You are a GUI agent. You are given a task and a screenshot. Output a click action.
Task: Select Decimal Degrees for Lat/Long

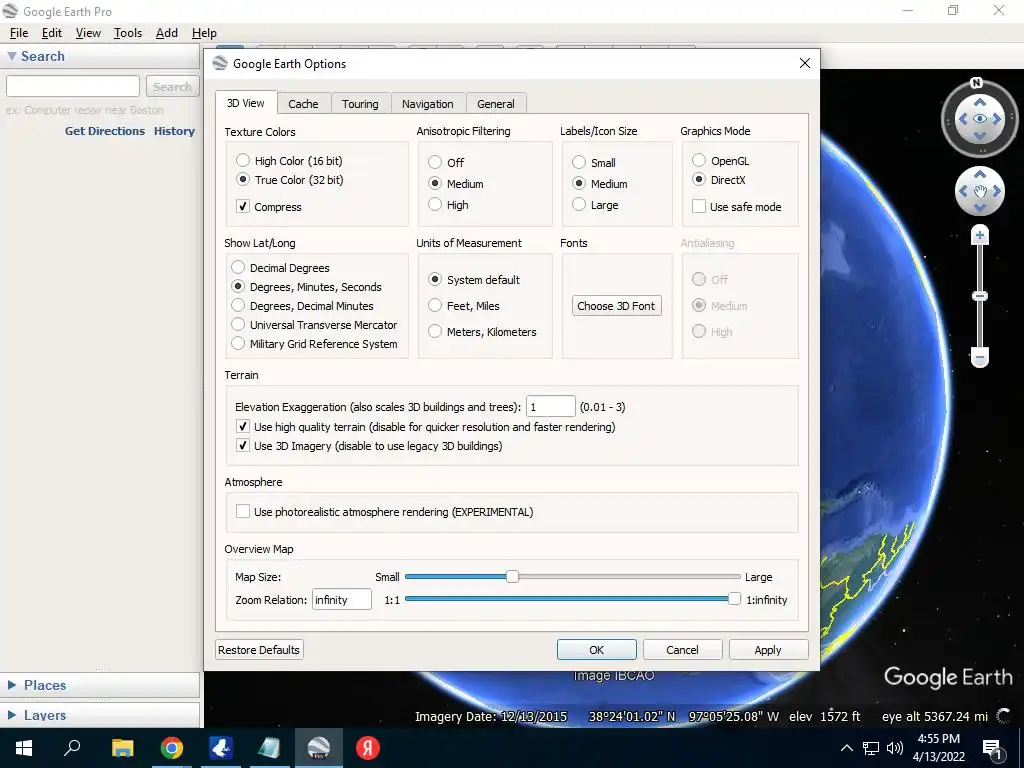click(238, 267)
